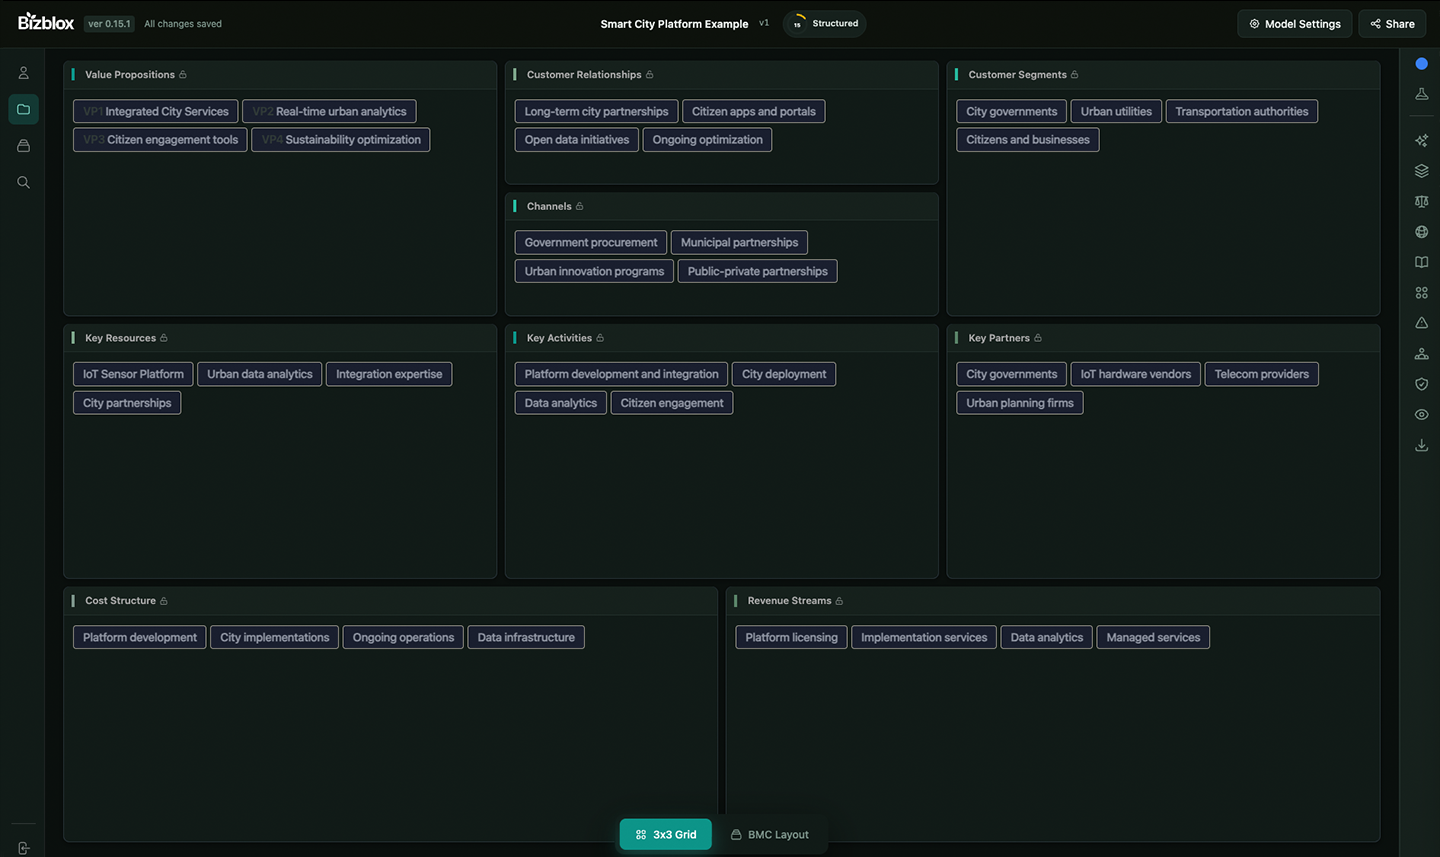The image size is (1440, 857).
Task: Click the layers icon on right sidebar
Action: coord(1421,170)
